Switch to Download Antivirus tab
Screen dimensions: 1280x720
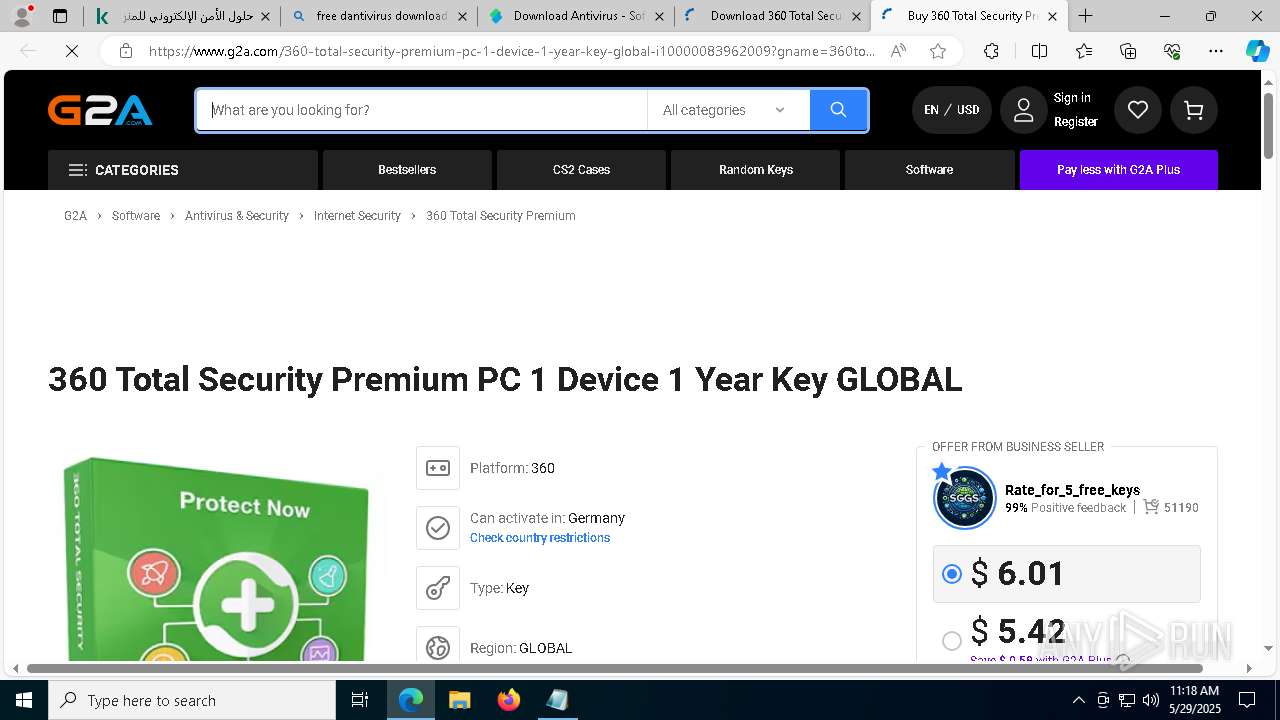[577, 16]
